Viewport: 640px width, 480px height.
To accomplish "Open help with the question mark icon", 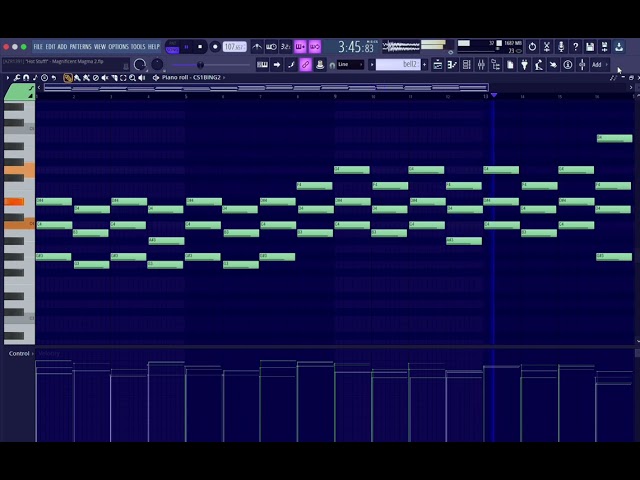I will [x=576, y=47].
